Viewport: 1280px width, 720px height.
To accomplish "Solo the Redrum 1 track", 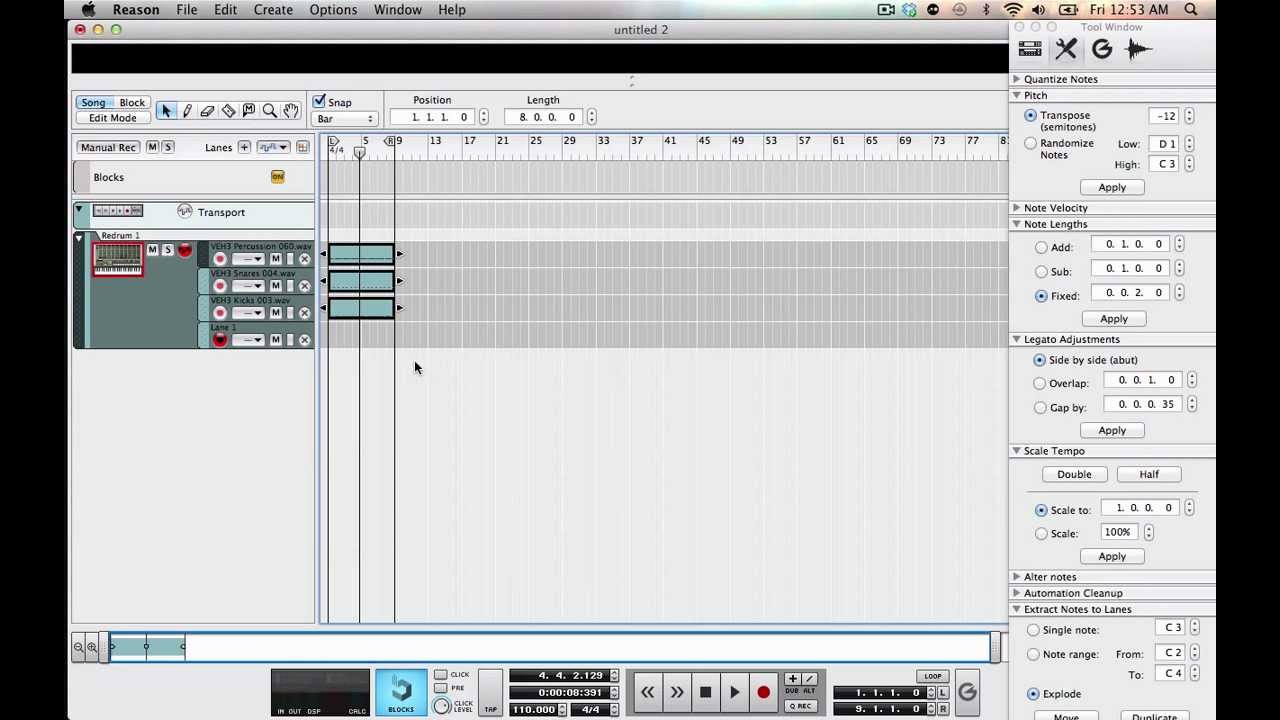I will coord(168,250).
